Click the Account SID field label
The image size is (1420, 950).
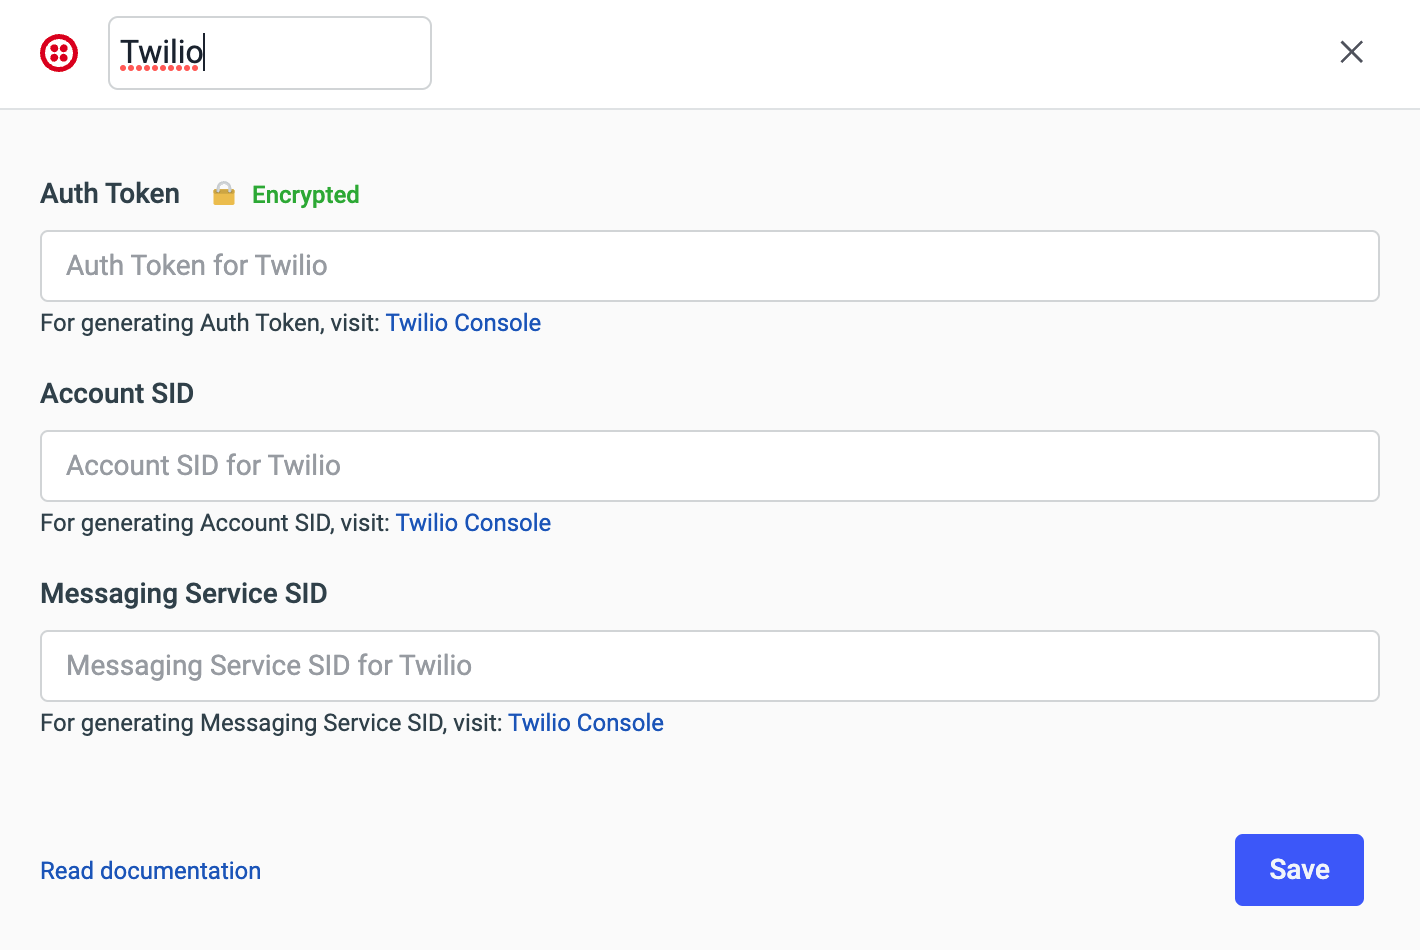(x=117, y=394)
